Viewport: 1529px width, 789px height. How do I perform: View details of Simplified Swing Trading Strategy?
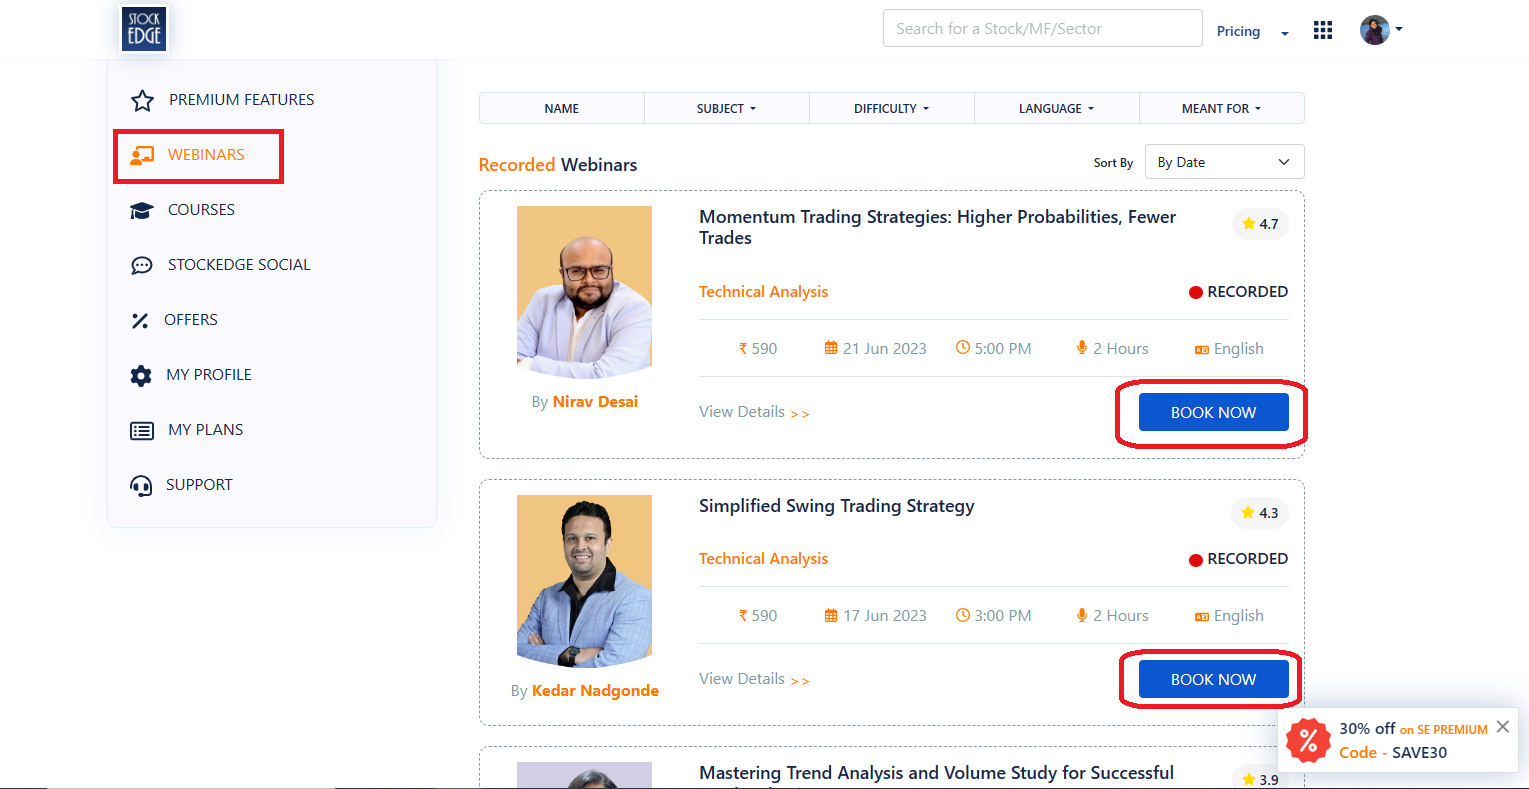(753, 679)
